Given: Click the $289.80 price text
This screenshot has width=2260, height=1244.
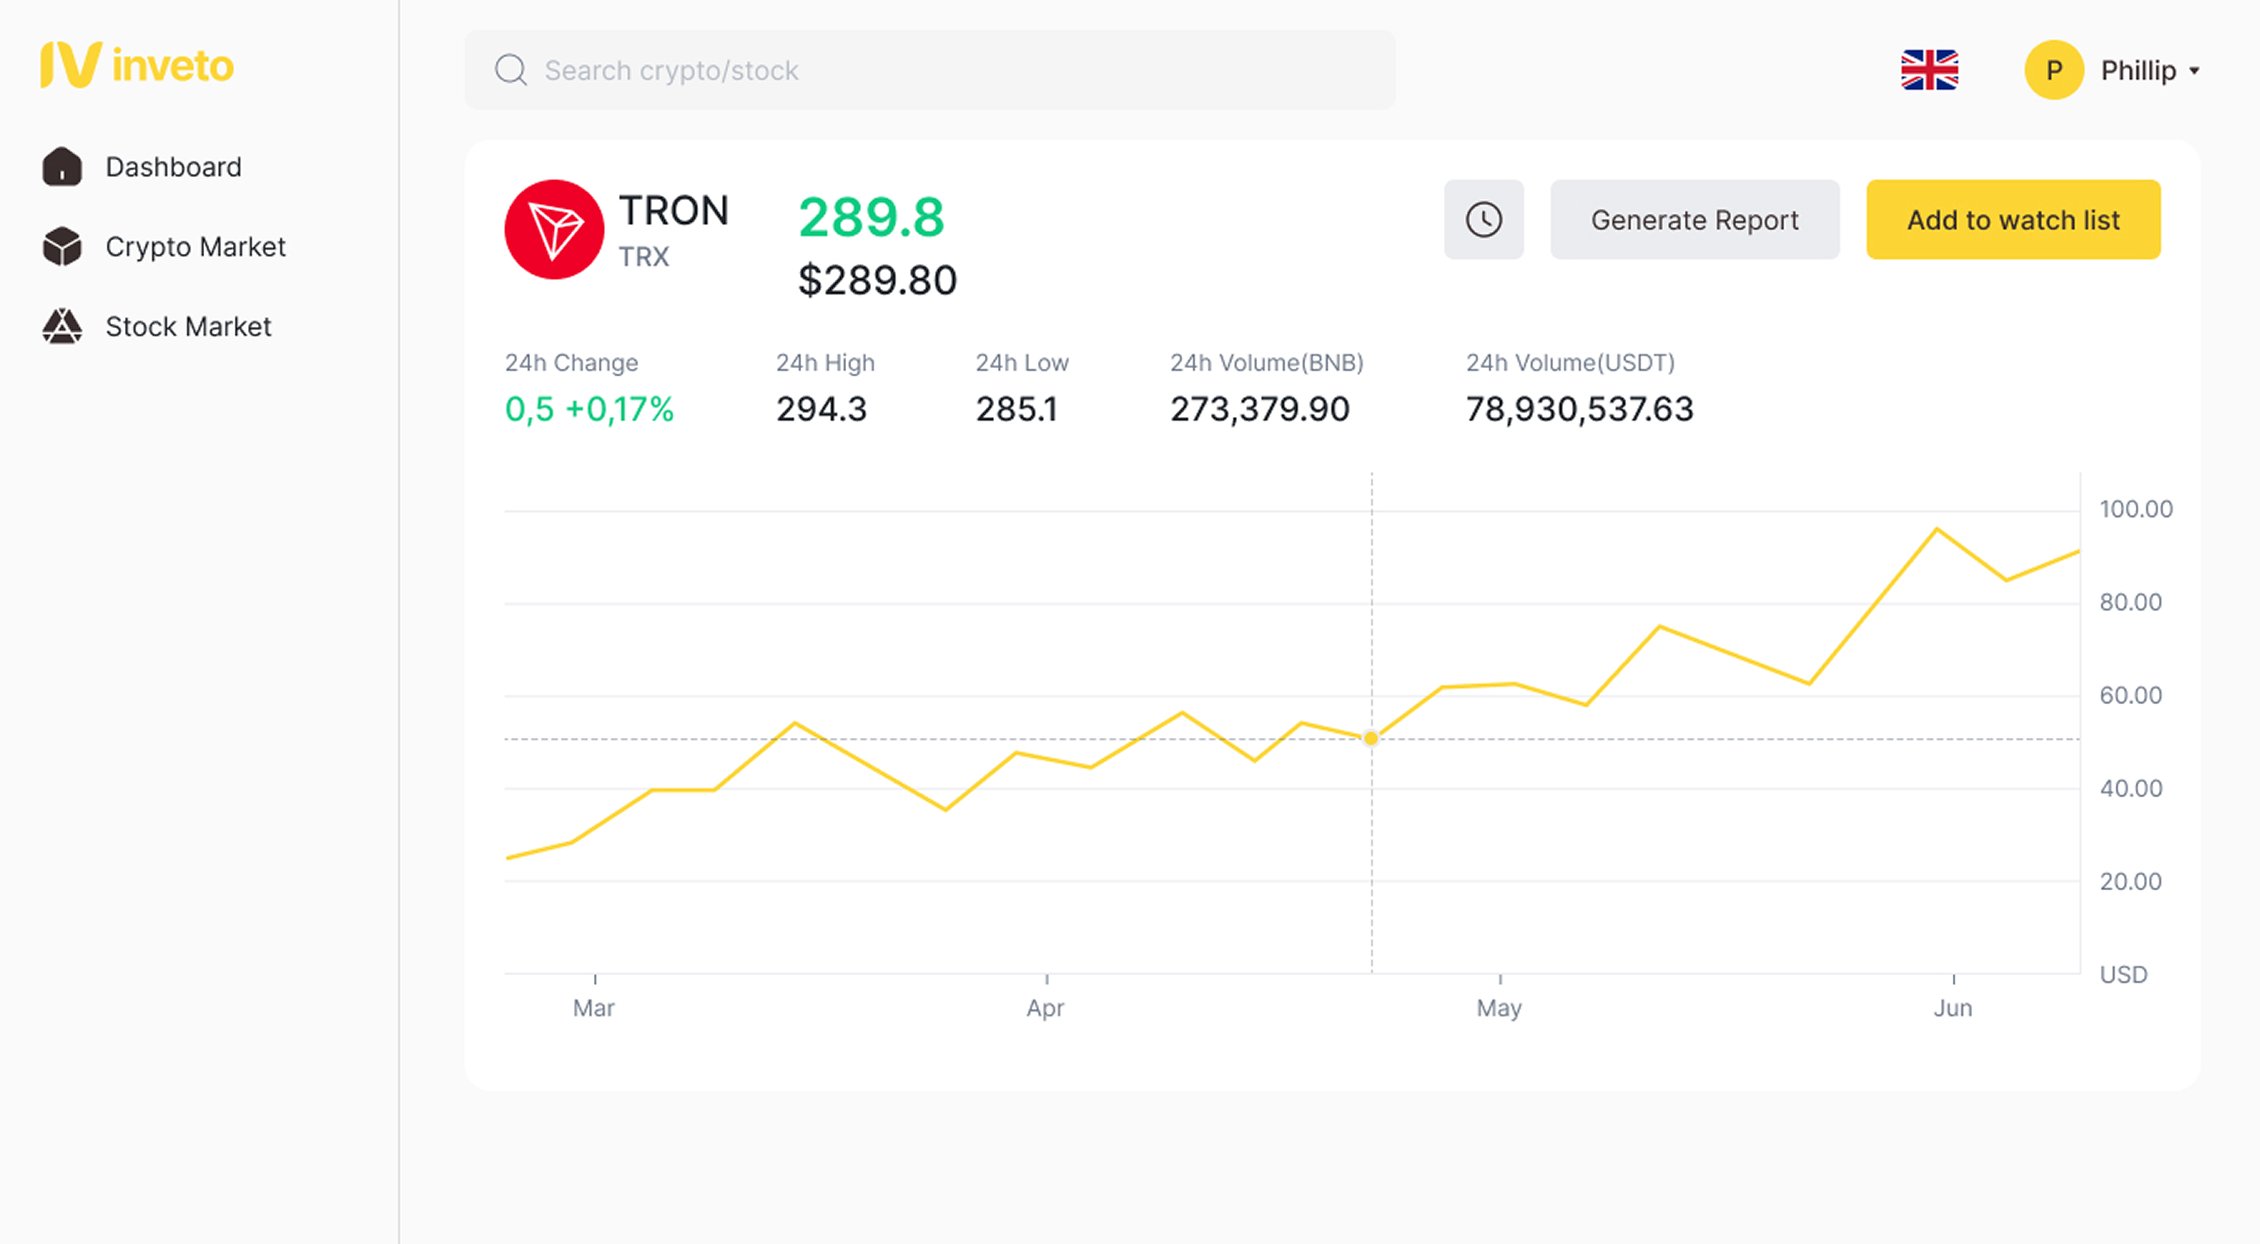Looking at the screenshot, I should point(877,280).
